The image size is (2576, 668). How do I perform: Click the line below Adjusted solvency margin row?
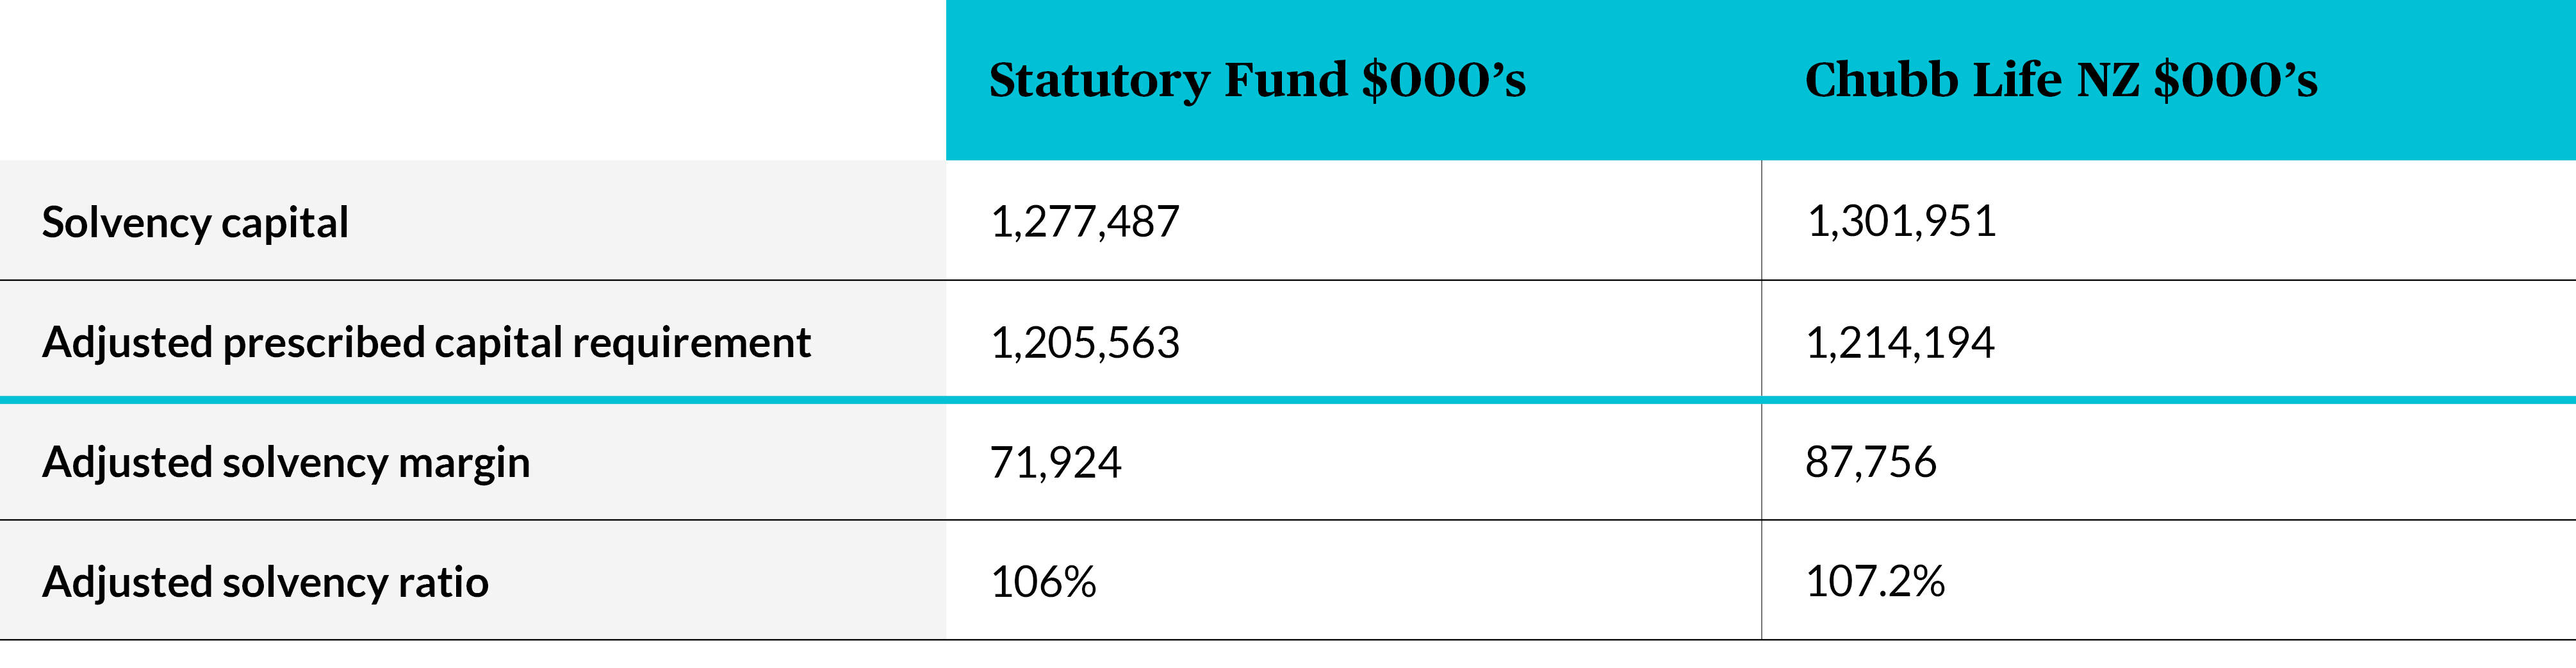(1288, 520)
